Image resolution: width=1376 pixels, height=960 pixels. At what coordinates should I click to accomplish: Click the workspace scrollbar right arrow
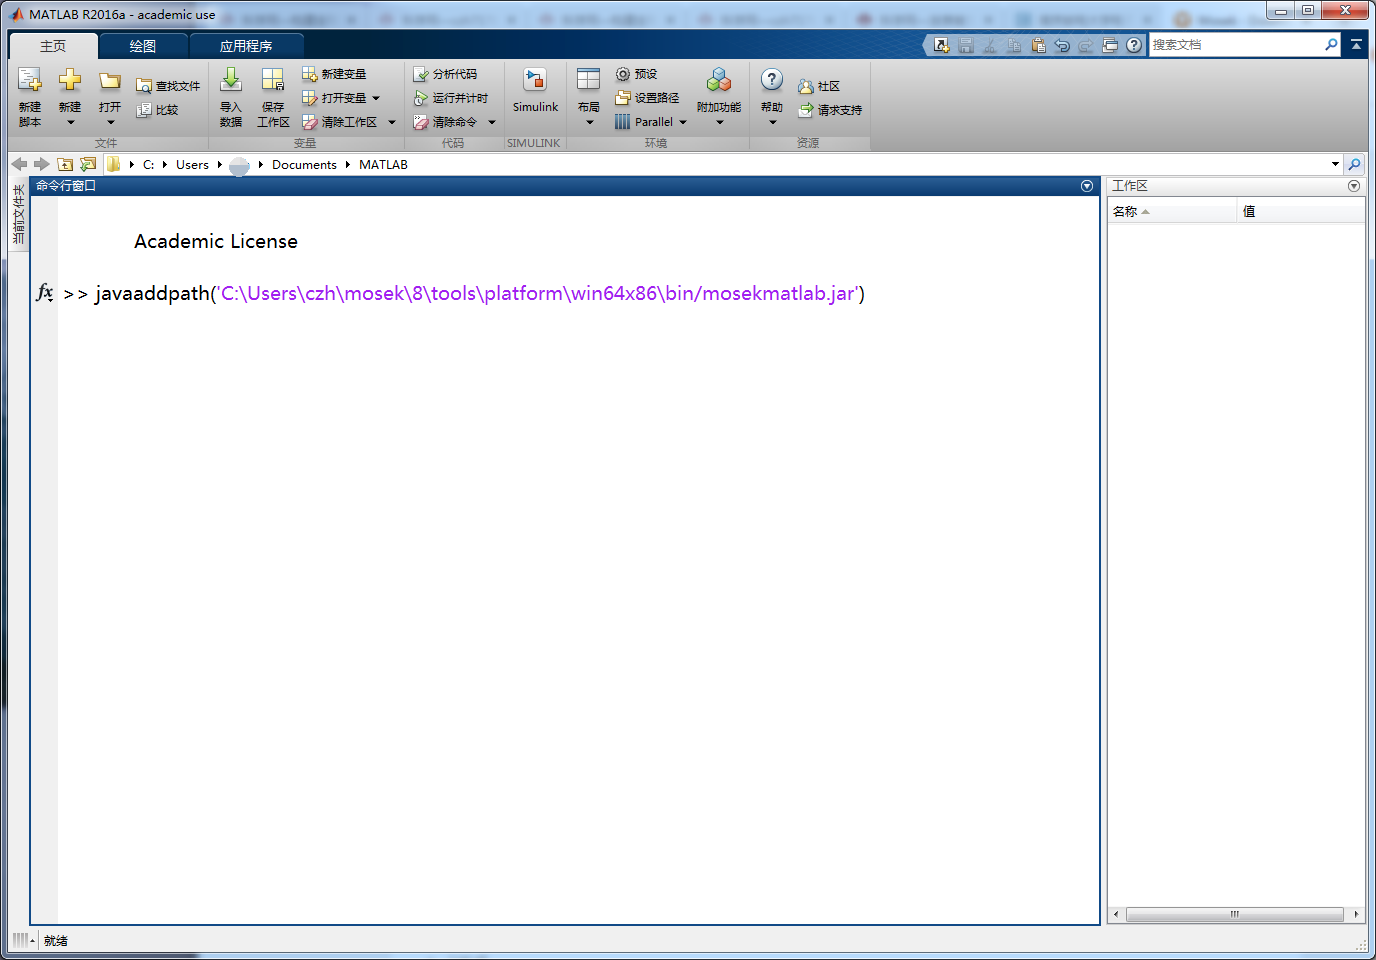click(1356, 914)
